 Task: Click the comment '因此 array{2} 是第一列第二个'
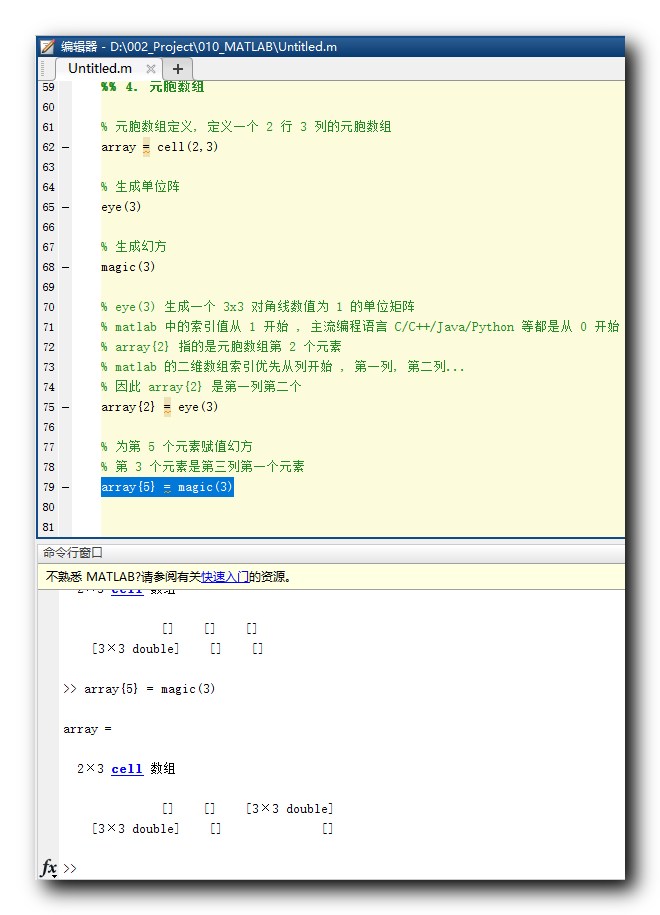pyautogui.click(x=201, y=387)
